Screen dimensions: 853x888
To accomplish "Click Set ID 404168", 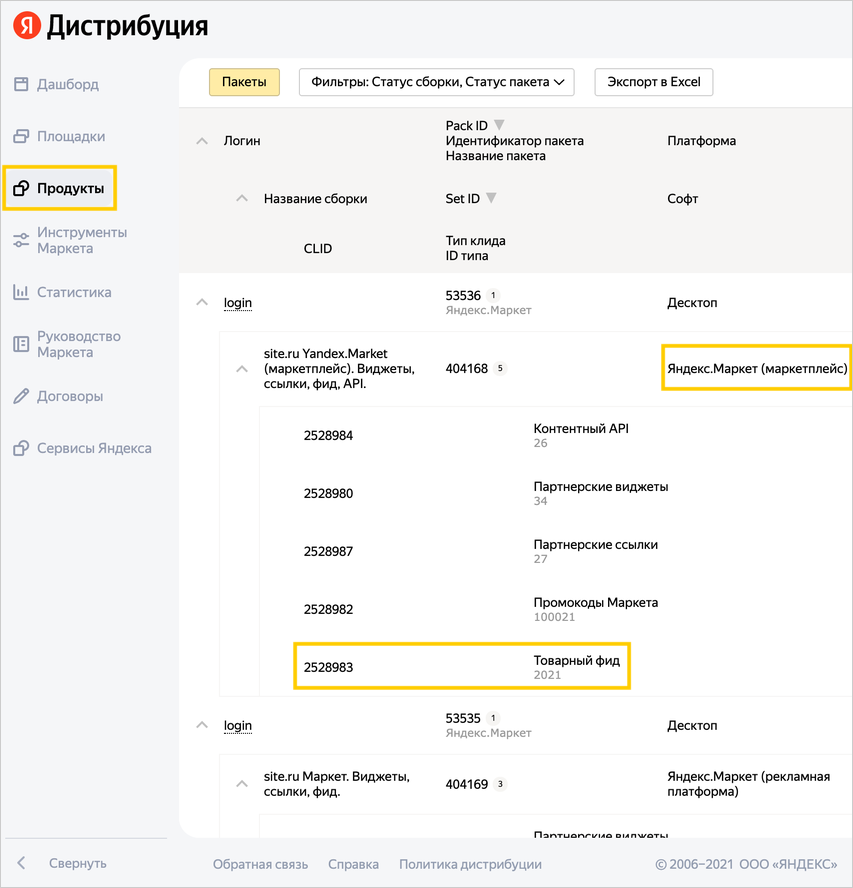I will (x=467, y=369).
